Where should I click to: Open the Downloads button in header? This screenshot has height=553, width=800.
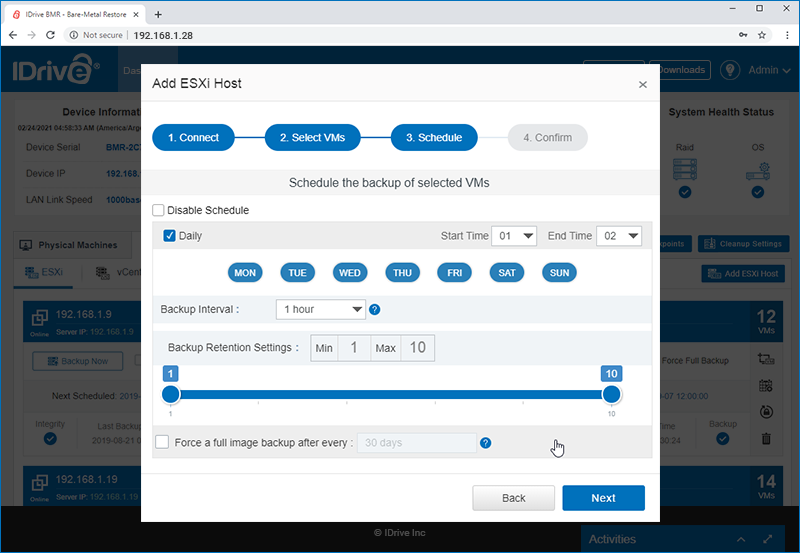coord(680,70)
